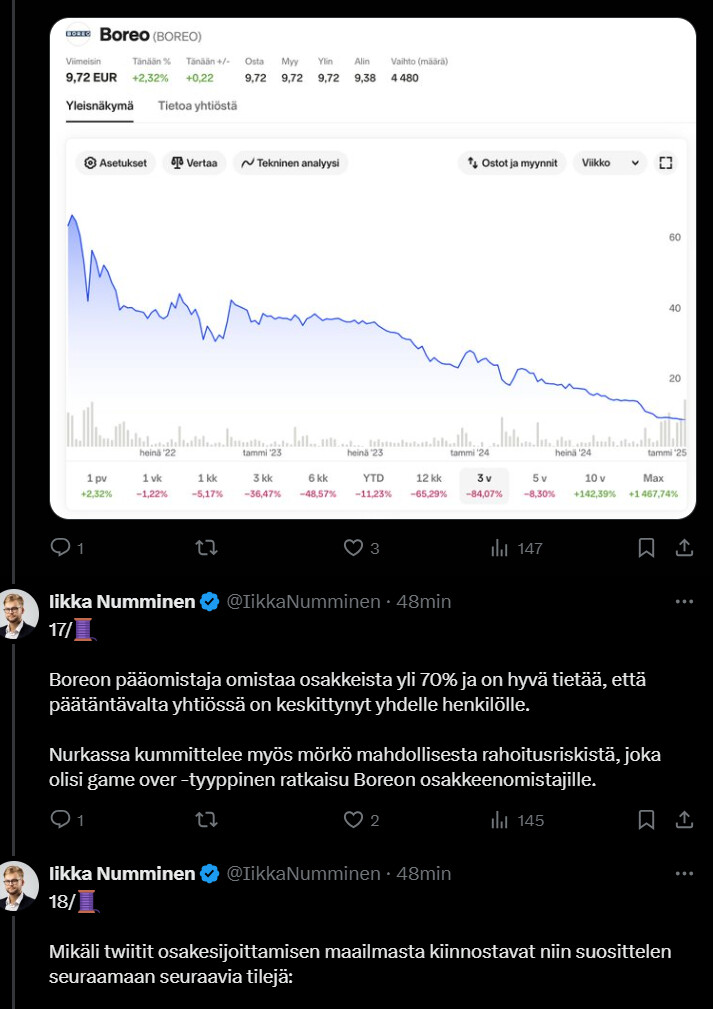Bookmark the Boreo chart tweet

(x=646, y=548)
